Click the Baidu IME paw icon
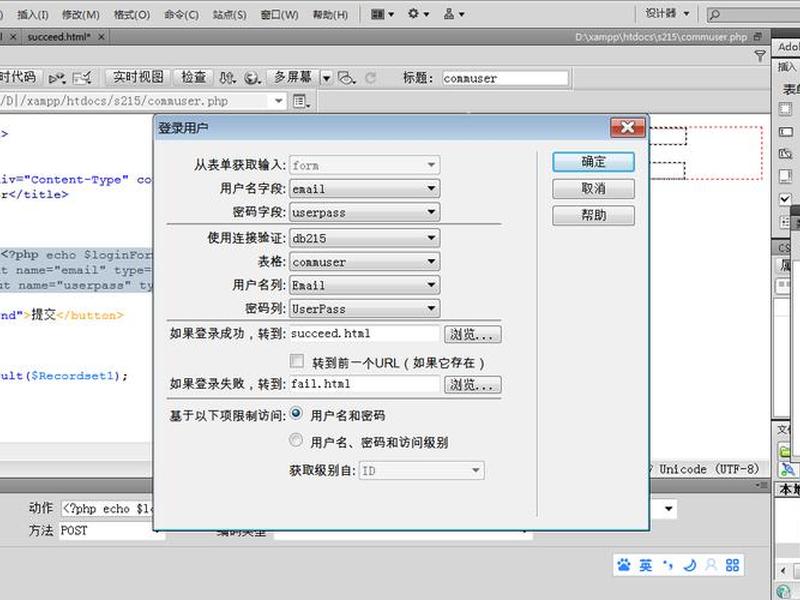Image resolution: width=800 pixels, height=600 pixels. tap(623, 565)
